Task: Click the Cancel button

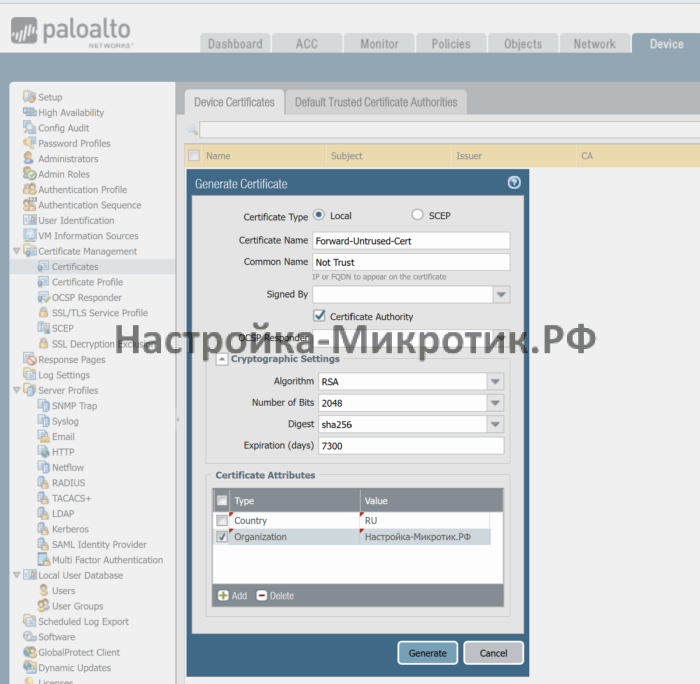Action: tap(493, 653)
